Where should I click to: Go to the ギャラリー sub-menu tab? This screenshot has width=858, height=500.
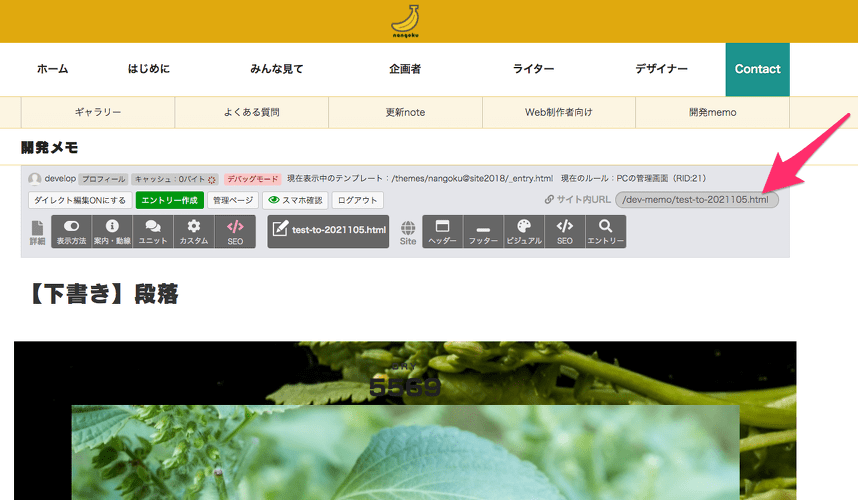pos(98,112)
